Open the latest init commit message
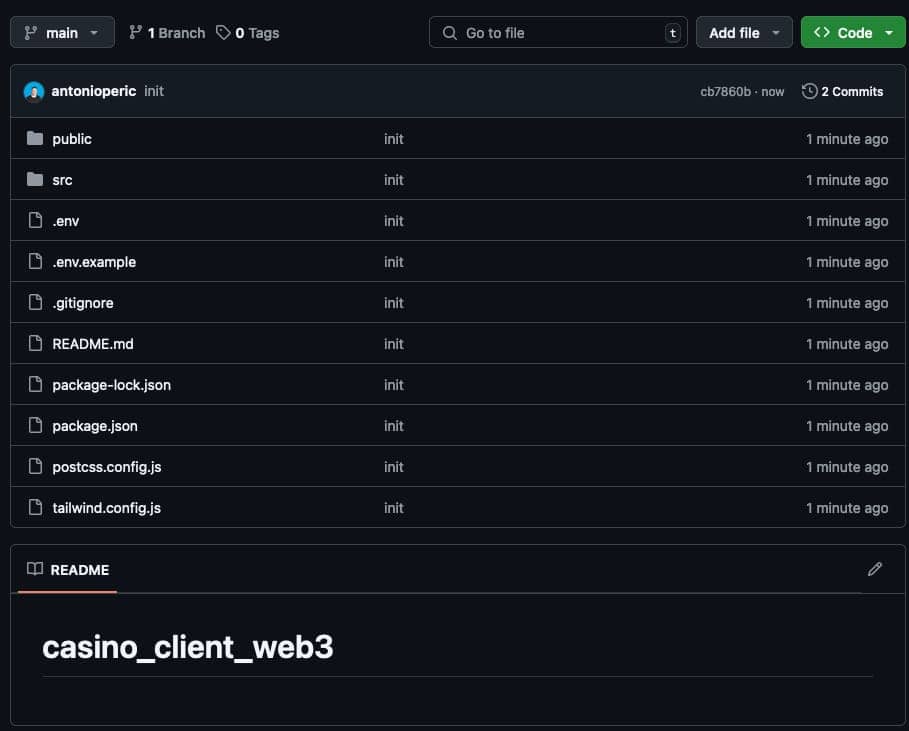The height and width of the screenshot is (731, 909). click(154, 91)
